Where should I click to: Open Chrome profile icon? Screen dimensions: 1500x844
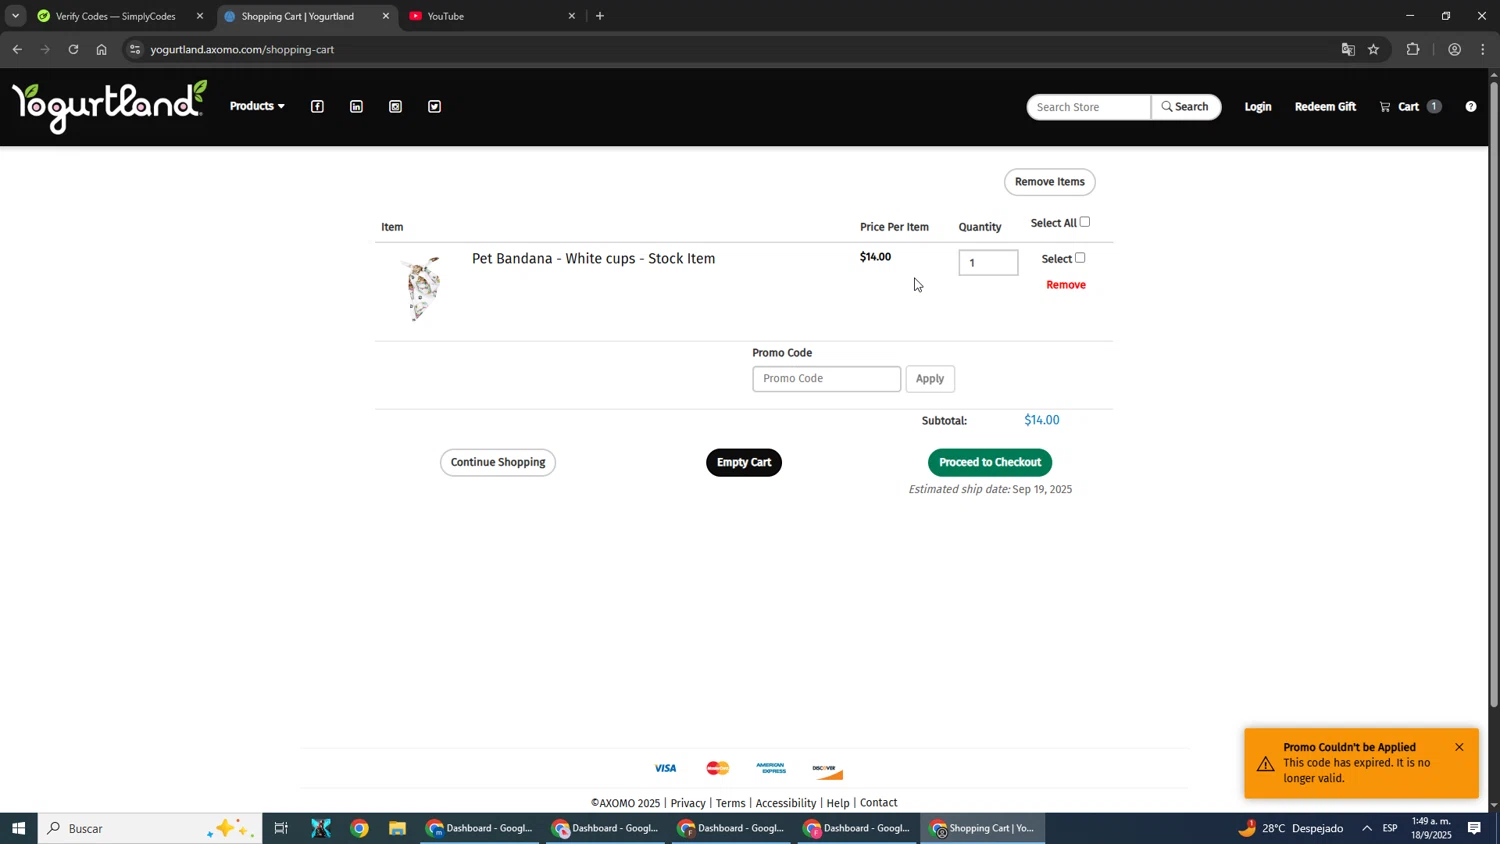[1454, 49]
